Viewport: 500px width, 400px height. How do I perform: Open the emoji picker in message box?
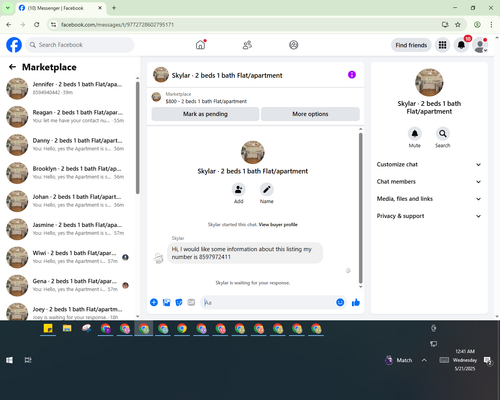tap(340, 302)
